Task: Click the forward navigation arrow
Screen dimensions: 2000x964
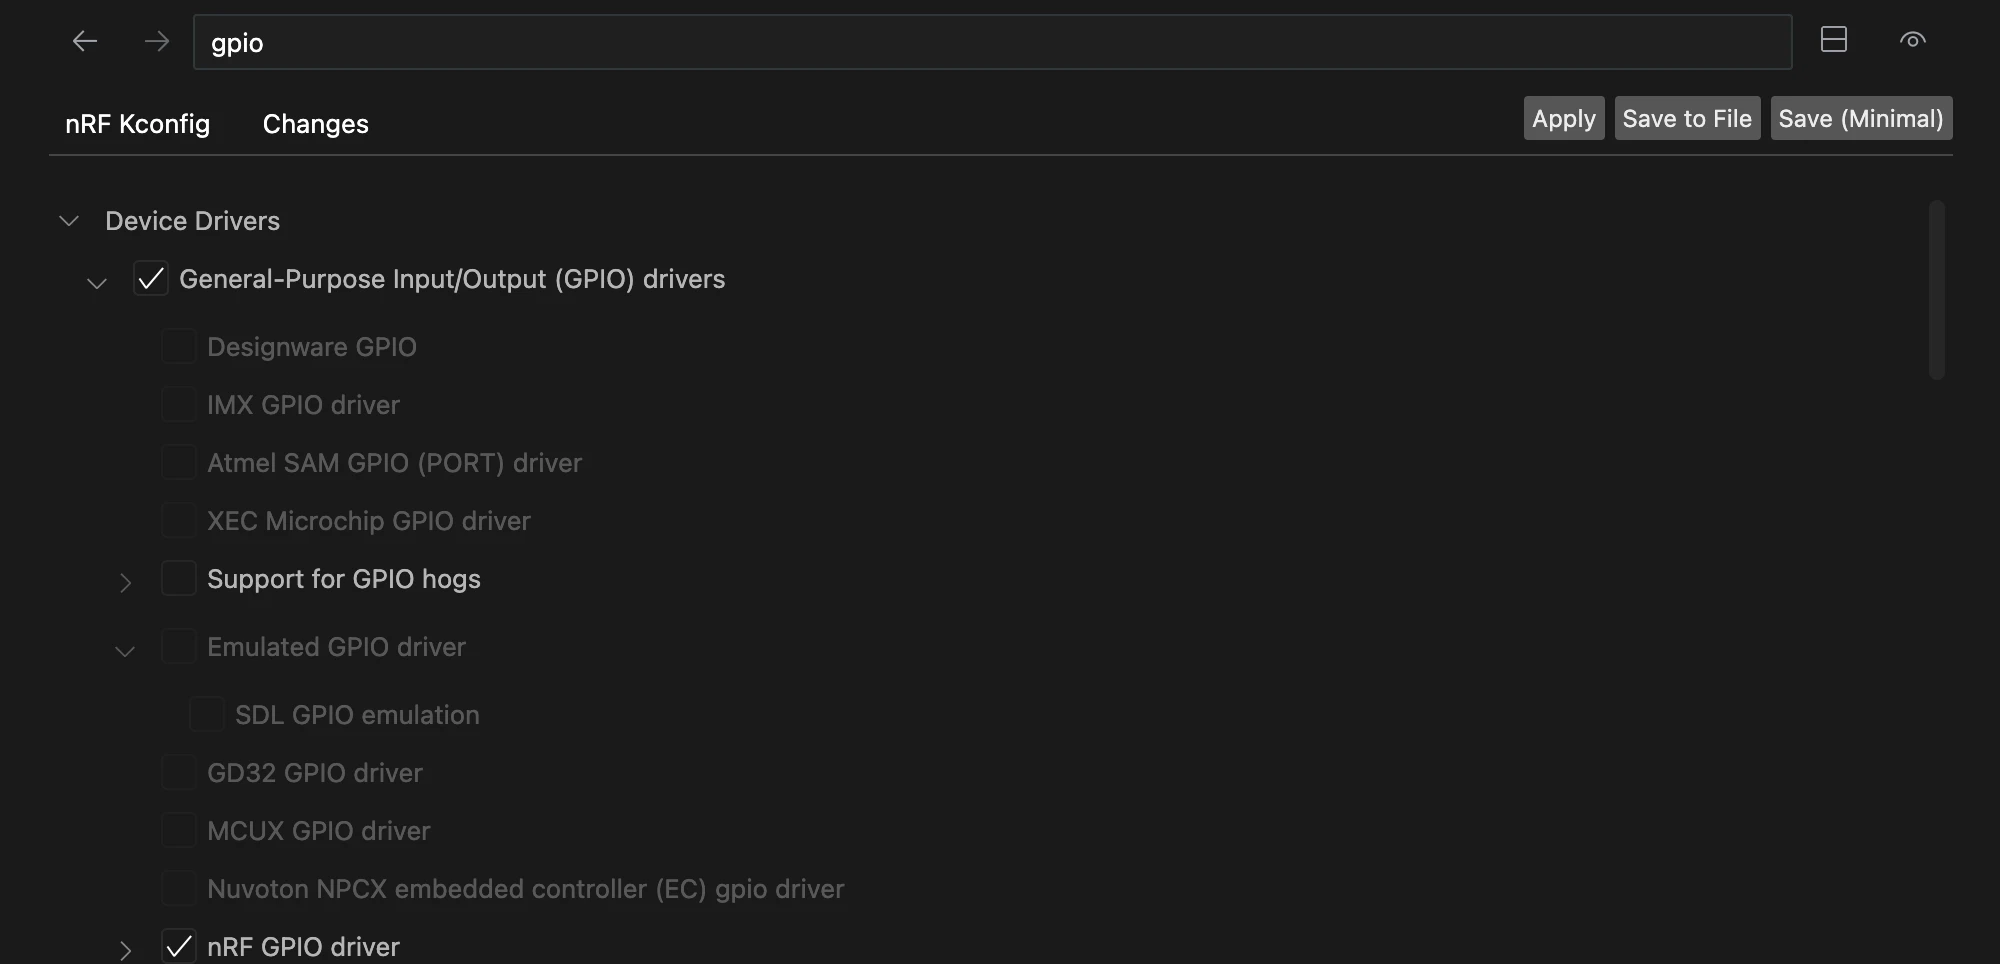Action: [x=157, y=41]
